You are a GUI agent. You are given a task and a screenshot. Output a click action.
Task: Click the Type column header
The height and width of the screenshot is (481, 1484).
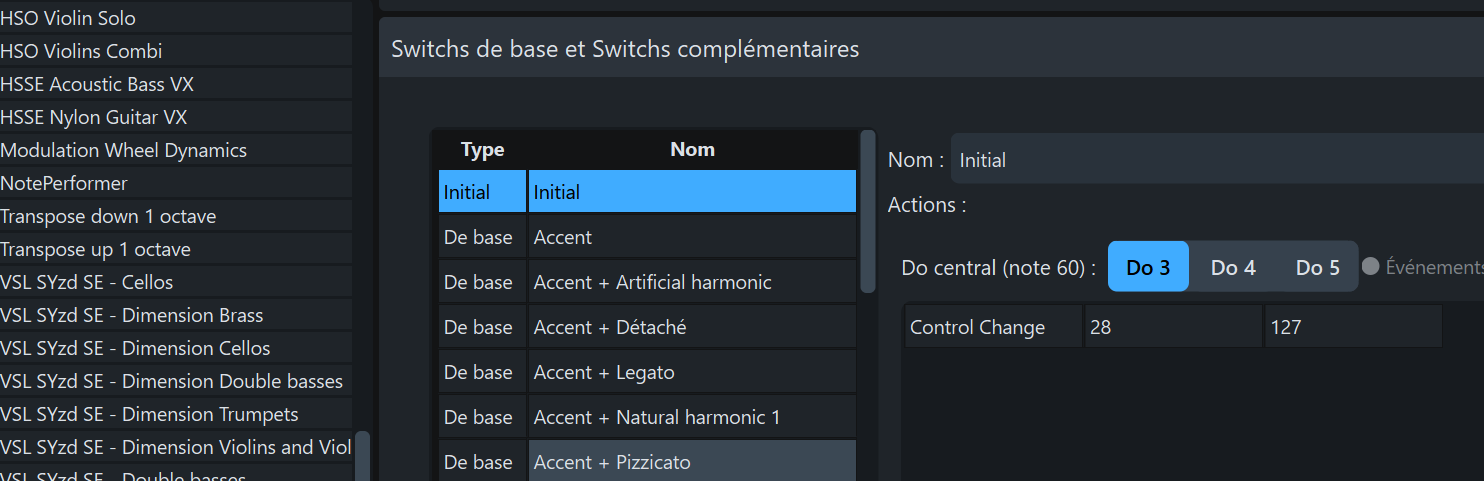482,150
